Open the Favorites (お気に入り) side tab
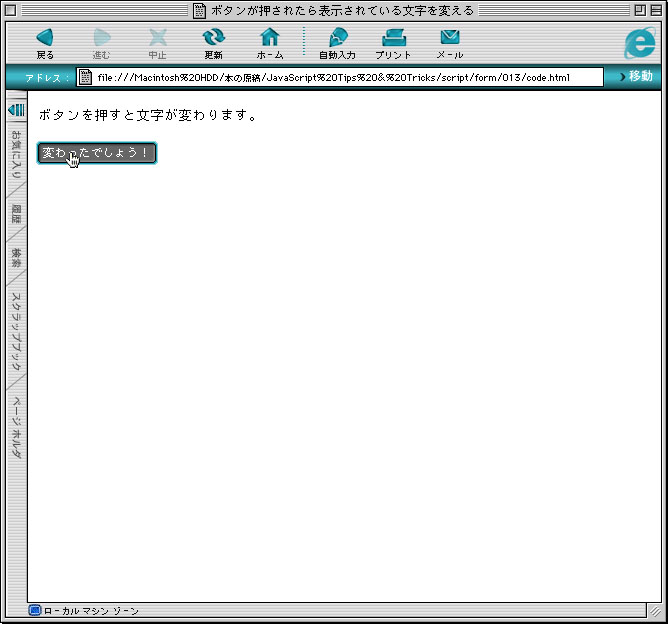The image size is (668, 624). [x=16, y=154]
